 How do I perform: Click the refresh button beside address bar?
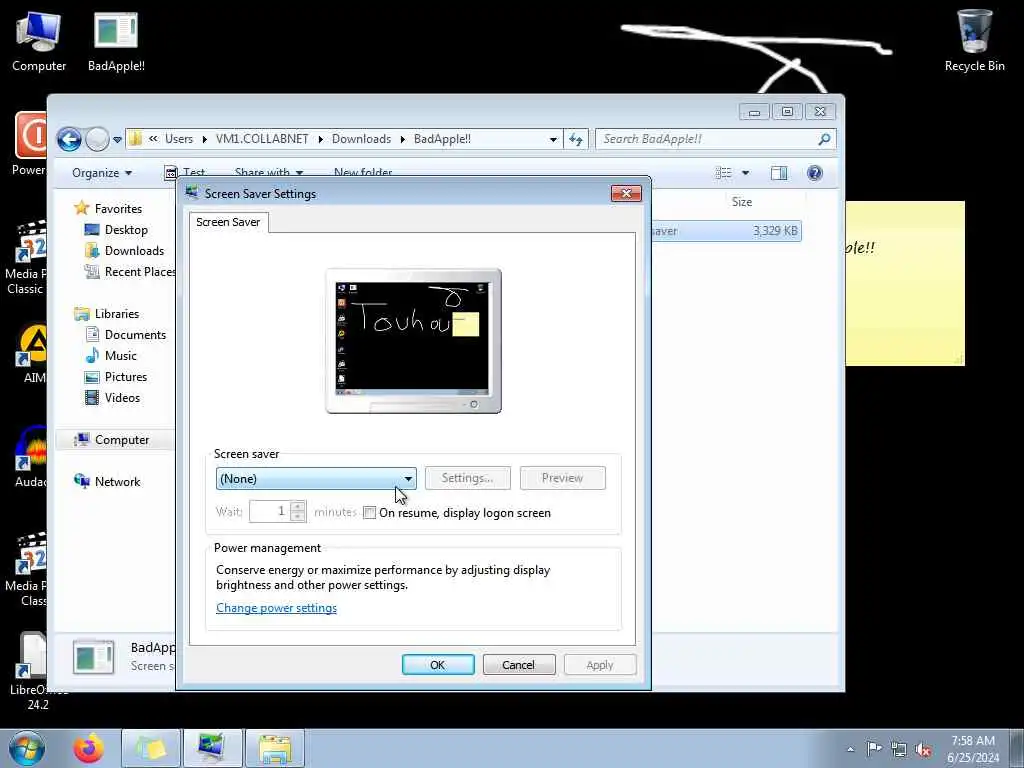pos(576,139)
